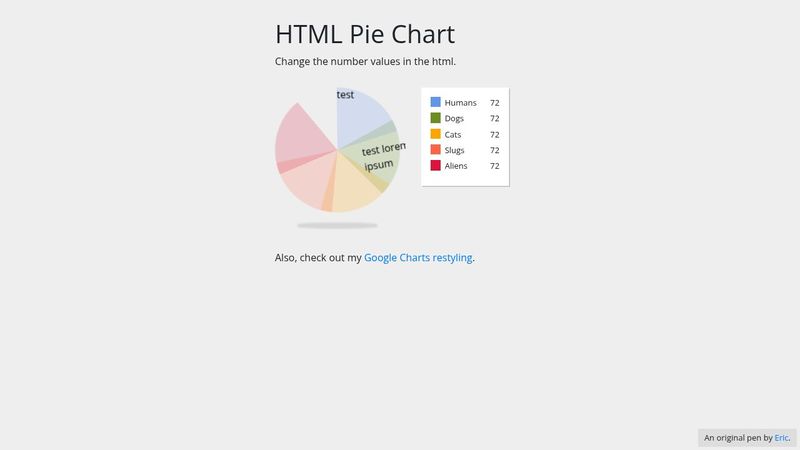800x450 pixels.
Task: Click the blue Humans legend swatch
Action: 436,102
